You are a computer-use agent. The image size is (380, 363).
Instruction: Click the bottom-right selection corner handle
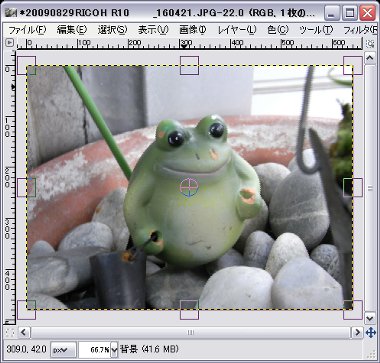click(x=353, y=310)
